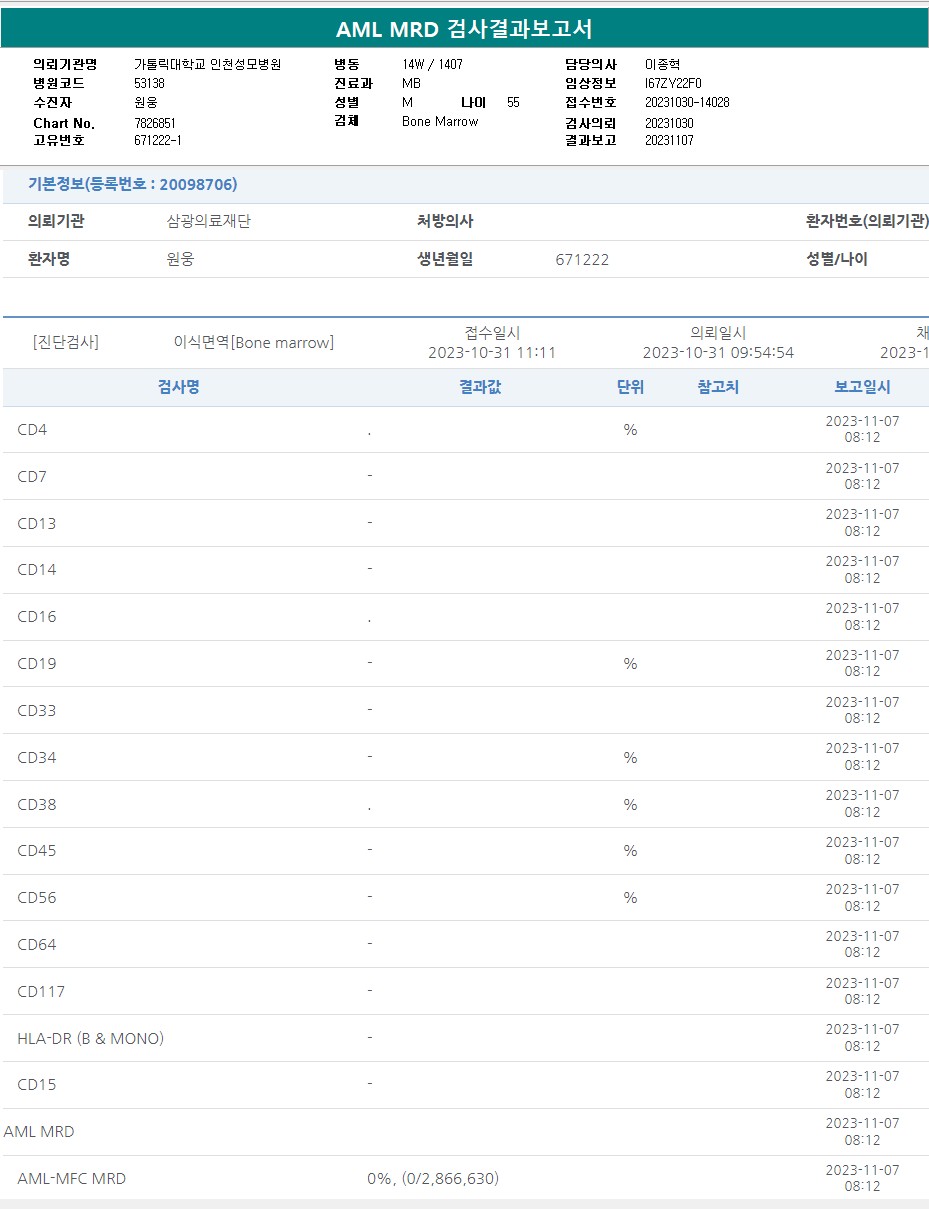The image size is (929, 1209).
Task: Select the CD64 test row name
Action: pos(37,945)
